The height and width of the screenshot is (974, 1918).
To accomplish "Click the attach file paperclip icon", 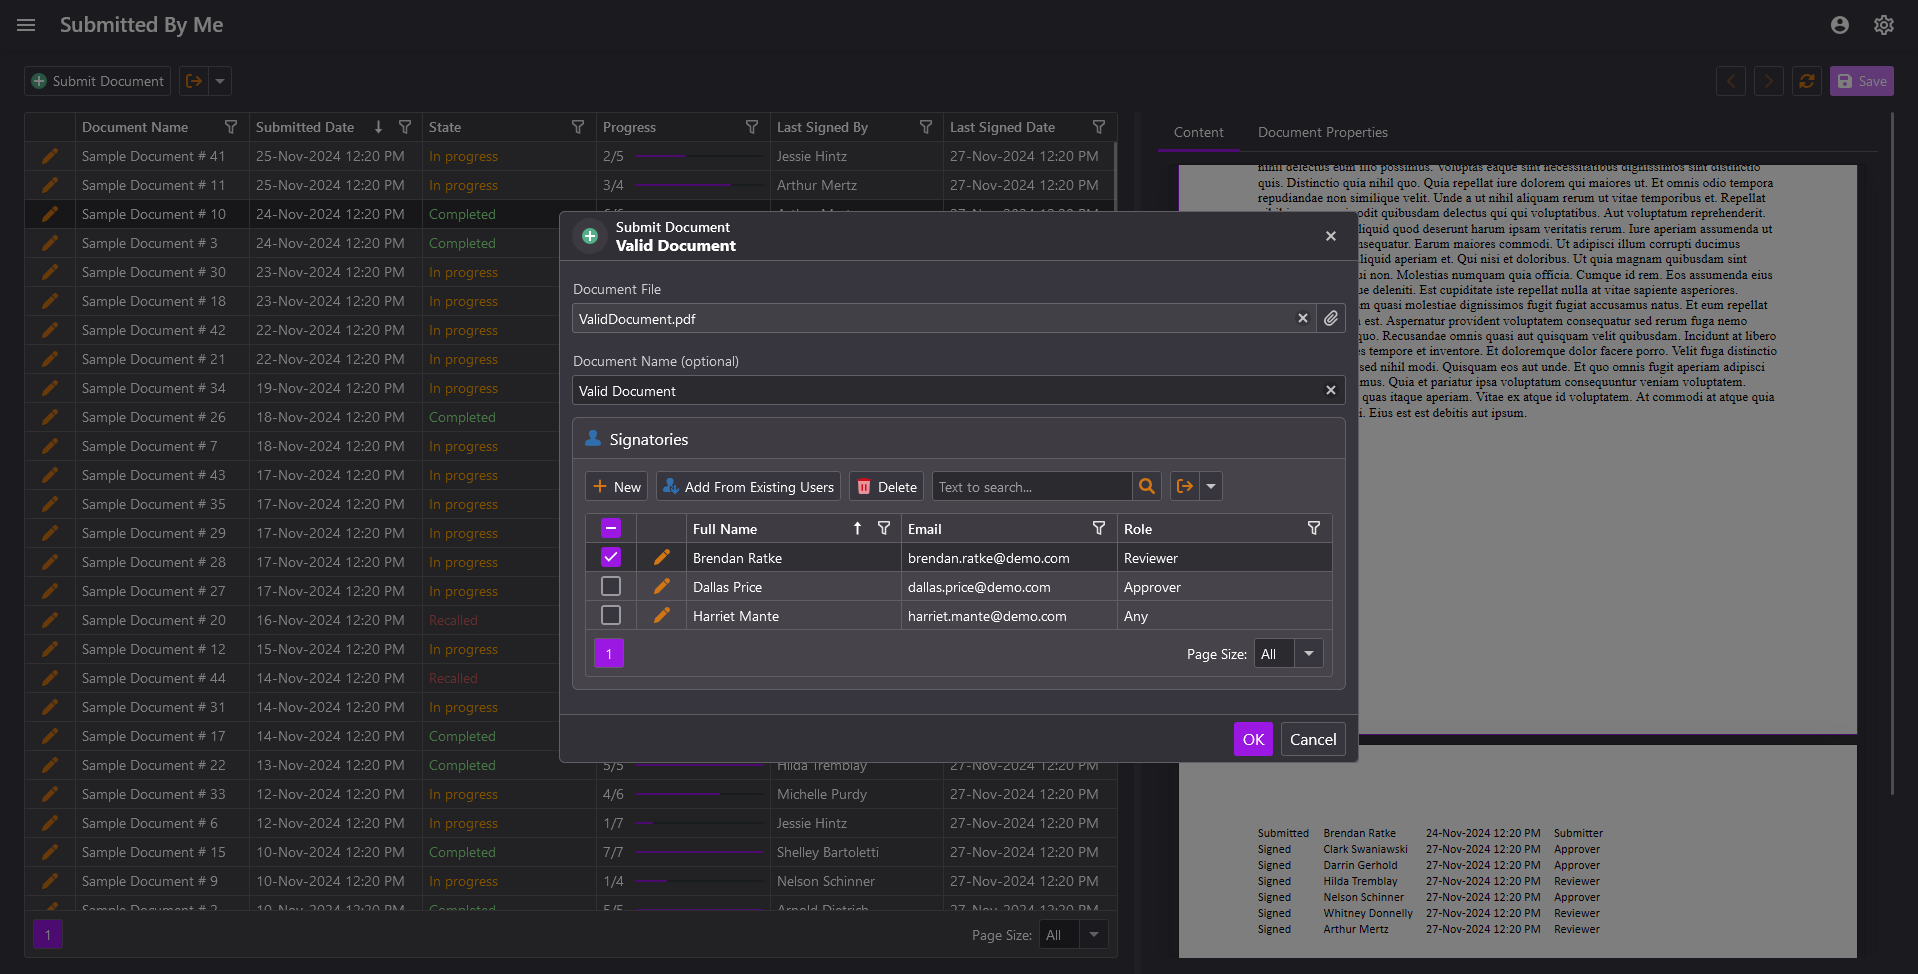I will pyautogui.click(x=1330, y=318).
